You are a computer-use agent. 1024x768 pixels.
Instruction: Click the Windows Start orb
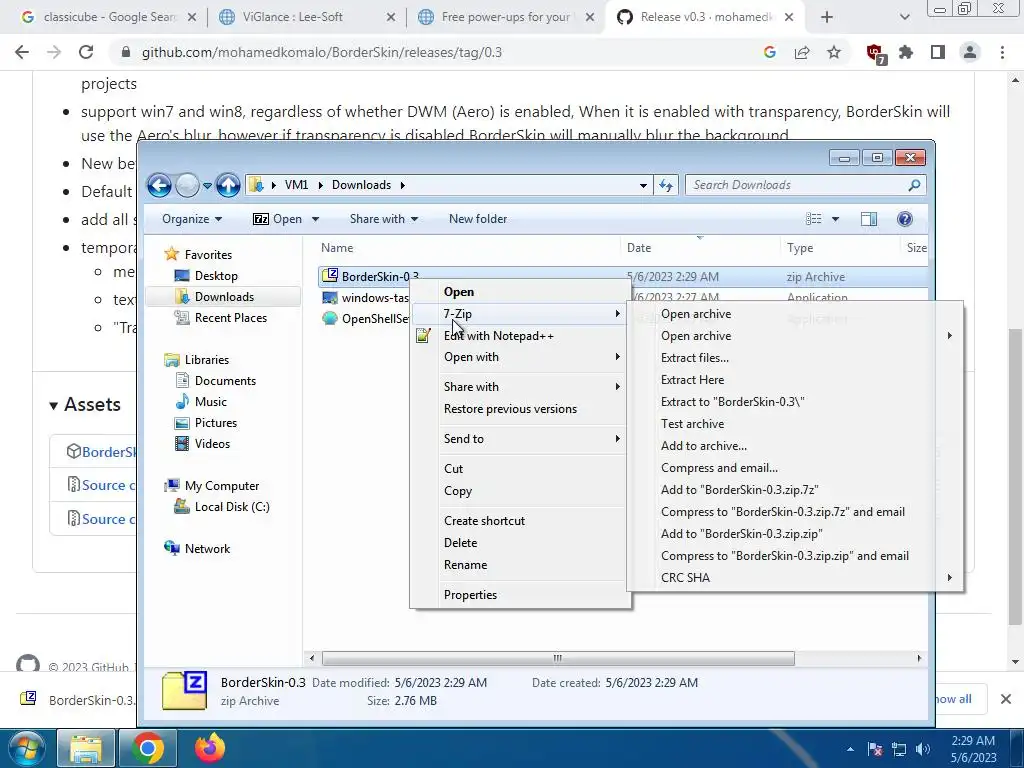(x=25, y=748)
